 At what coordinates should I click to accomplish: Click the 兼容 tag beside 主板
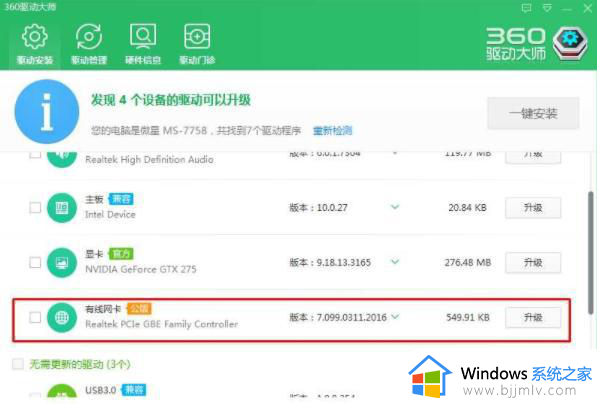pyautogui.click(x=121, y=199)
